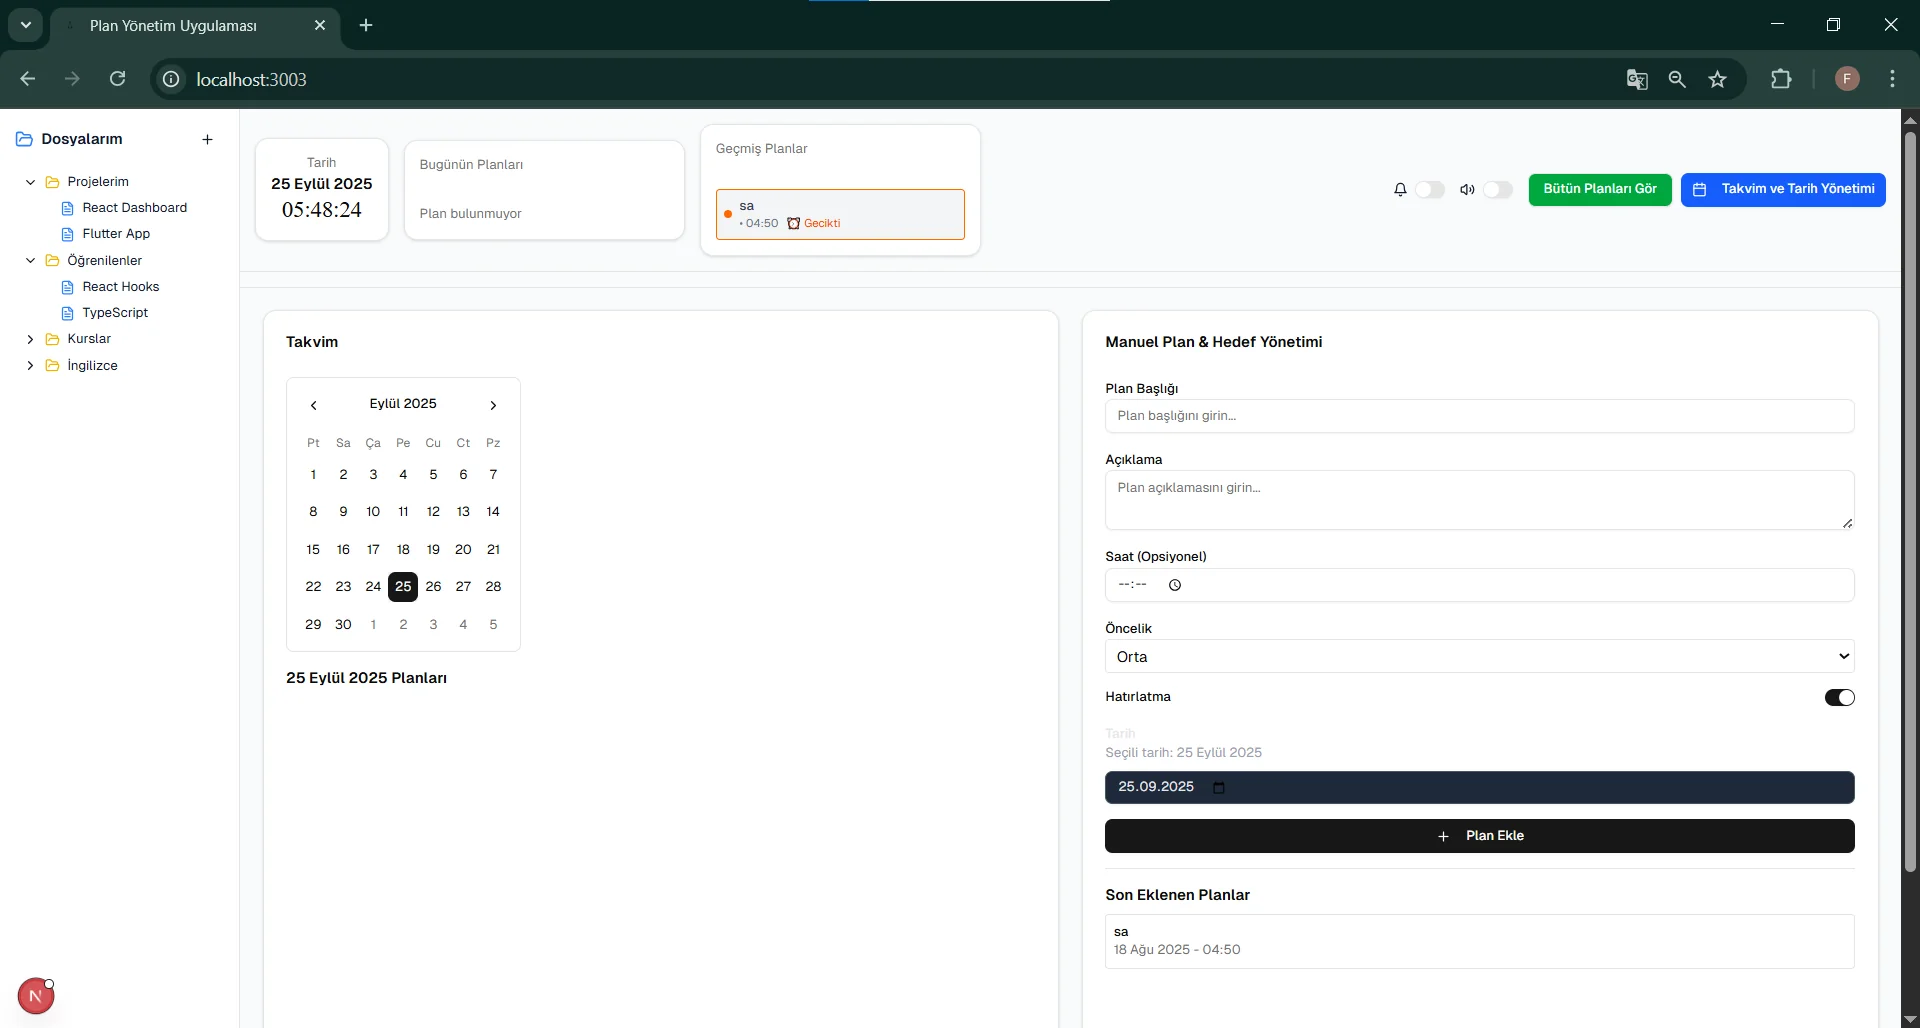
Task: Open the browser extensions icon
Action: [x=1781, y=80]
